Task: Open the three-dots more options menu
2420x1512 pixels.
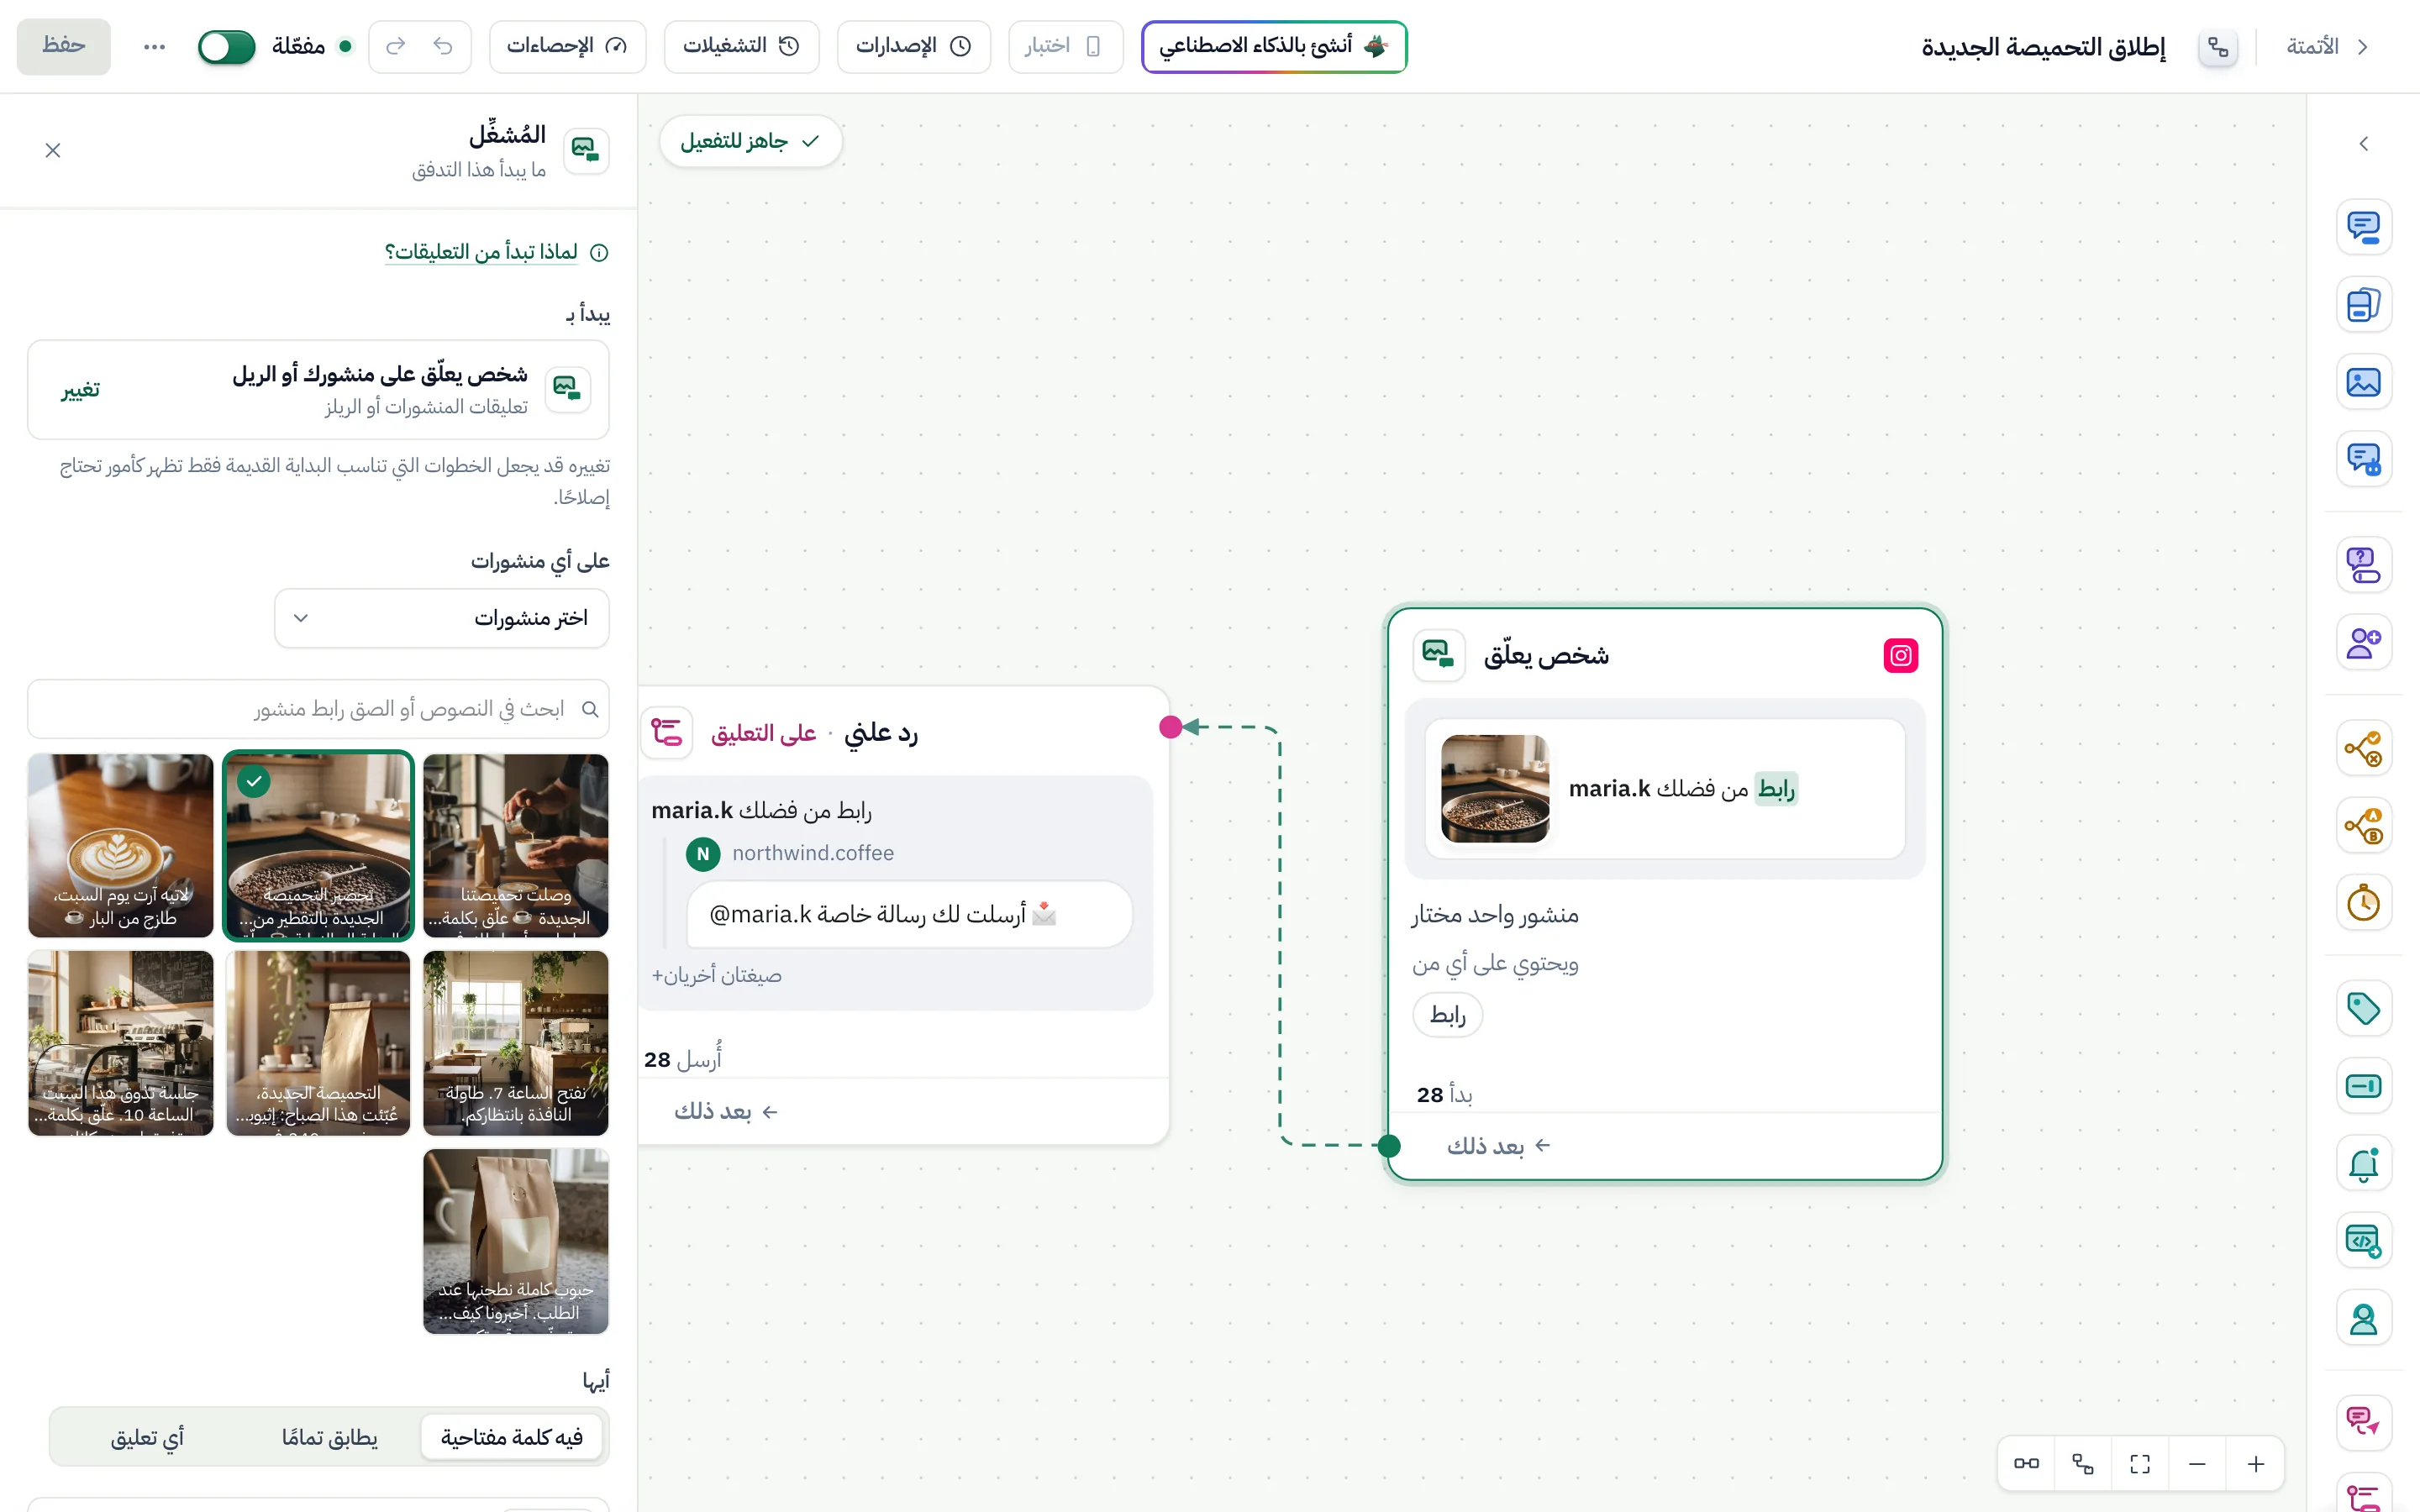Action: click(x=154, y=46)
